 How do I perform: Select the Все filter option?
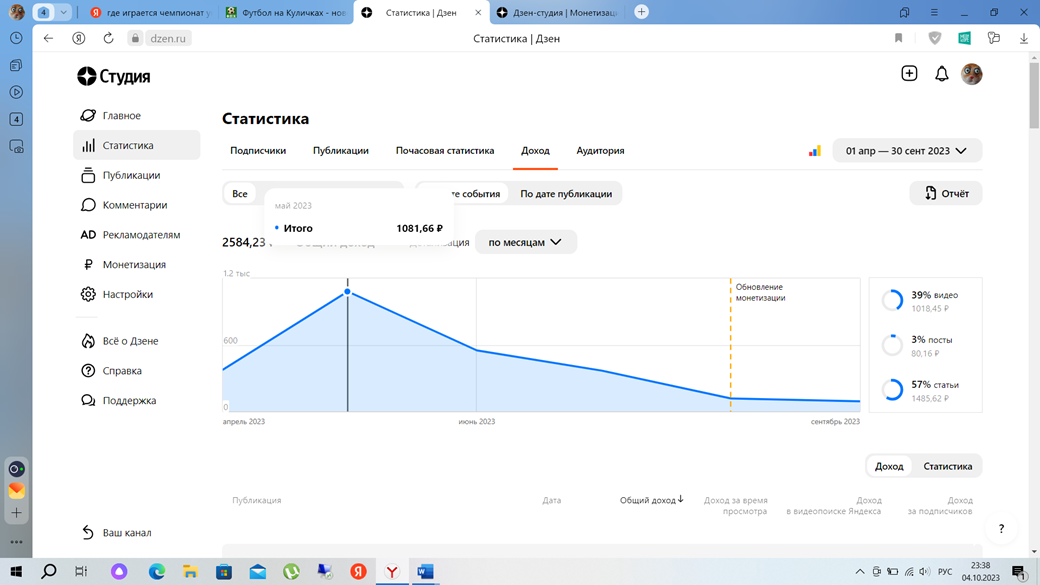(x=239, y=194)
